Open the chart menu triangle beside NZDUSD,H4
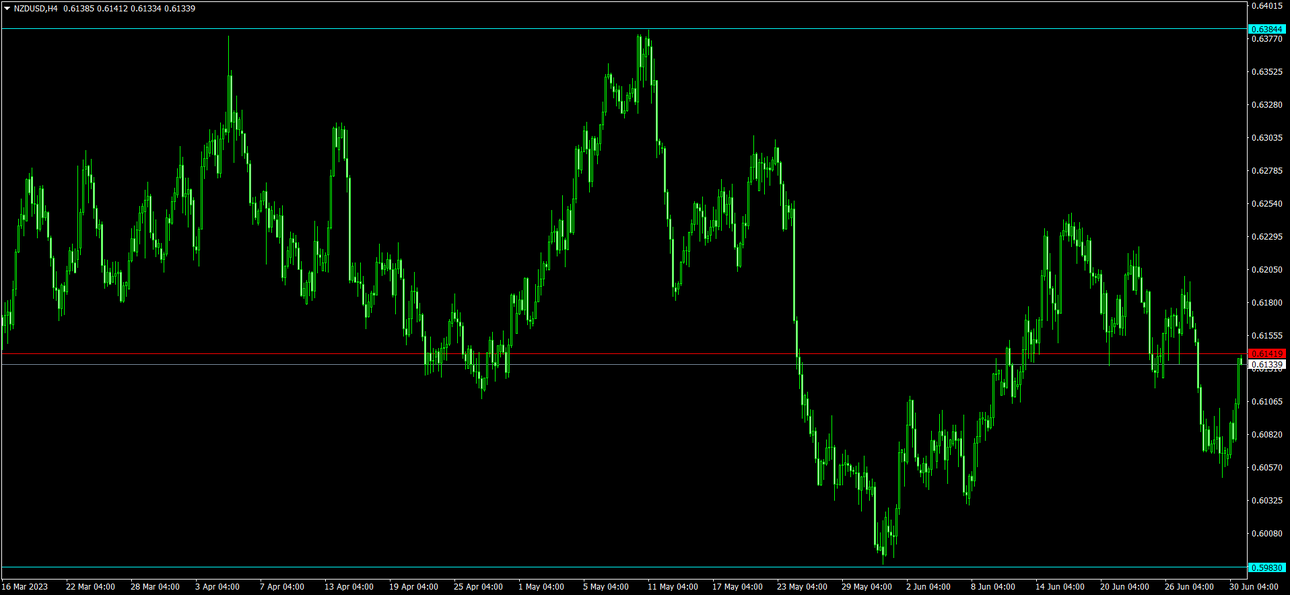The width and height of the screenshot is (1290, 595). [7, 8]
